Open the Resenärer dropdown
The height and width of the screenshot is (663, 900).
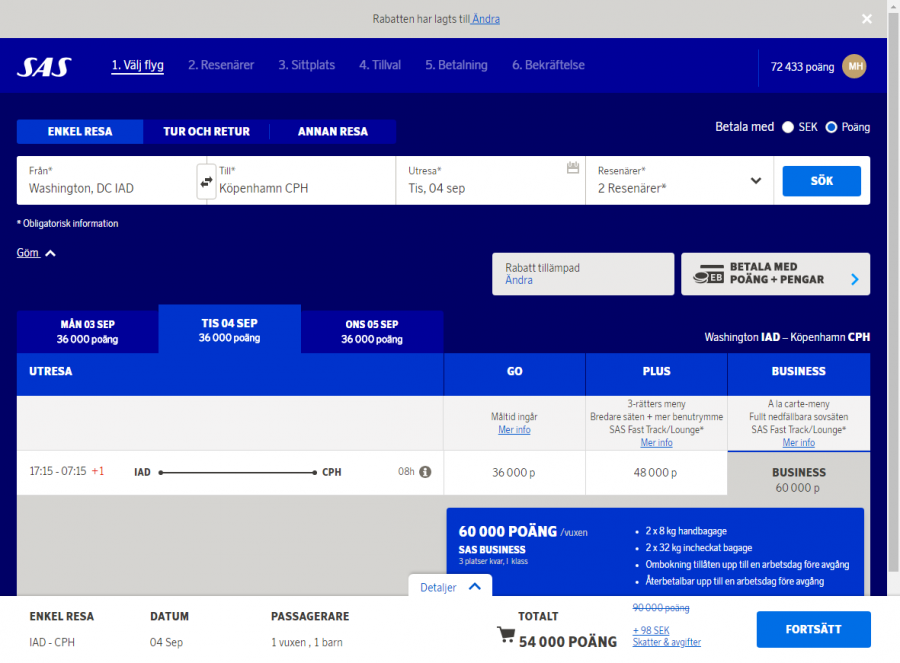tap(757, 181)
